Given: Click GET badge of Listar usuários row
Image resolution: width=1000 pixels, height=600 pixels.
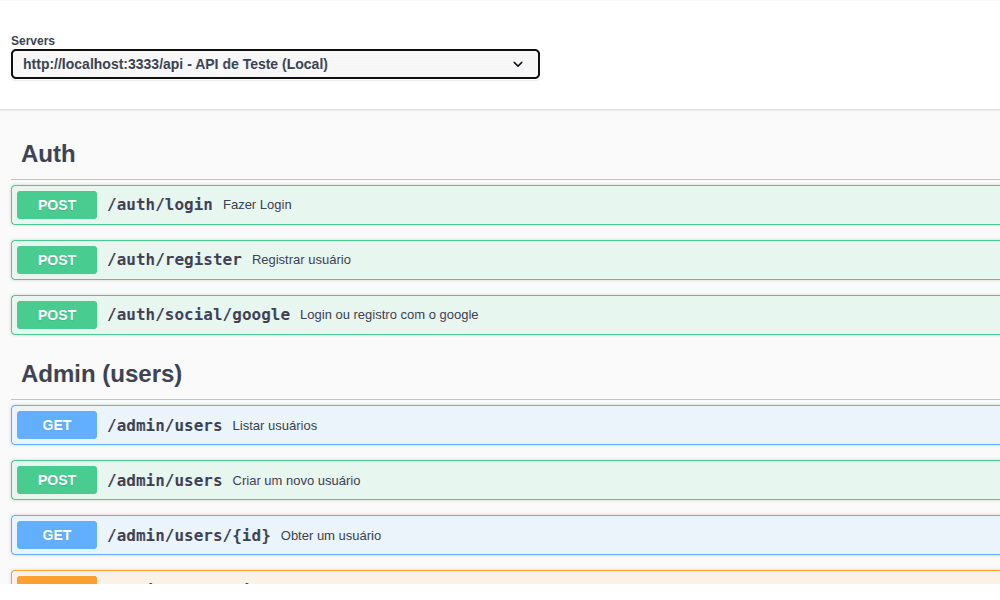Looking at the screenshot, I should (x=57, y=425).
